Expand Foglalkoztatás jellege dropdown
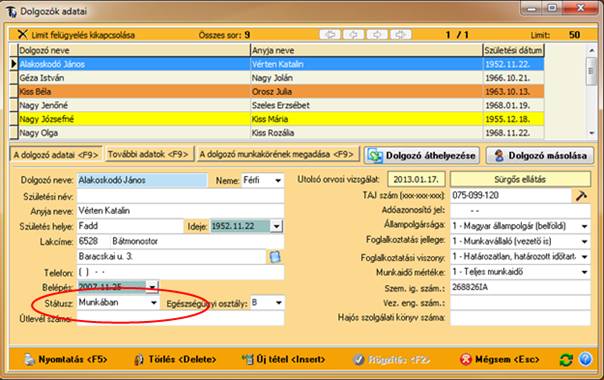 click(x=584, y=242)
